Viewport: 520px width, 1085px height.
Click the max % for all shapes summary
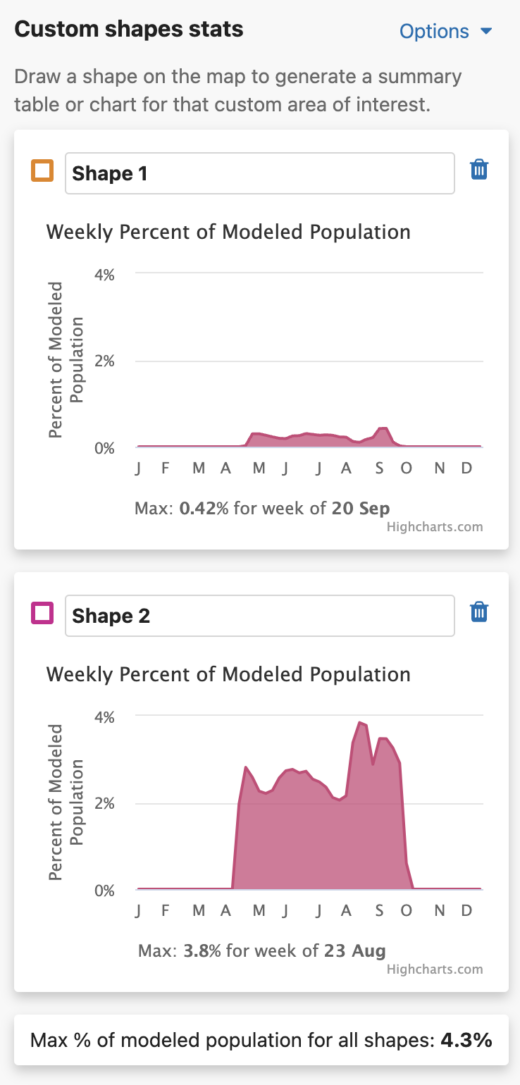tap(262, 1040)
